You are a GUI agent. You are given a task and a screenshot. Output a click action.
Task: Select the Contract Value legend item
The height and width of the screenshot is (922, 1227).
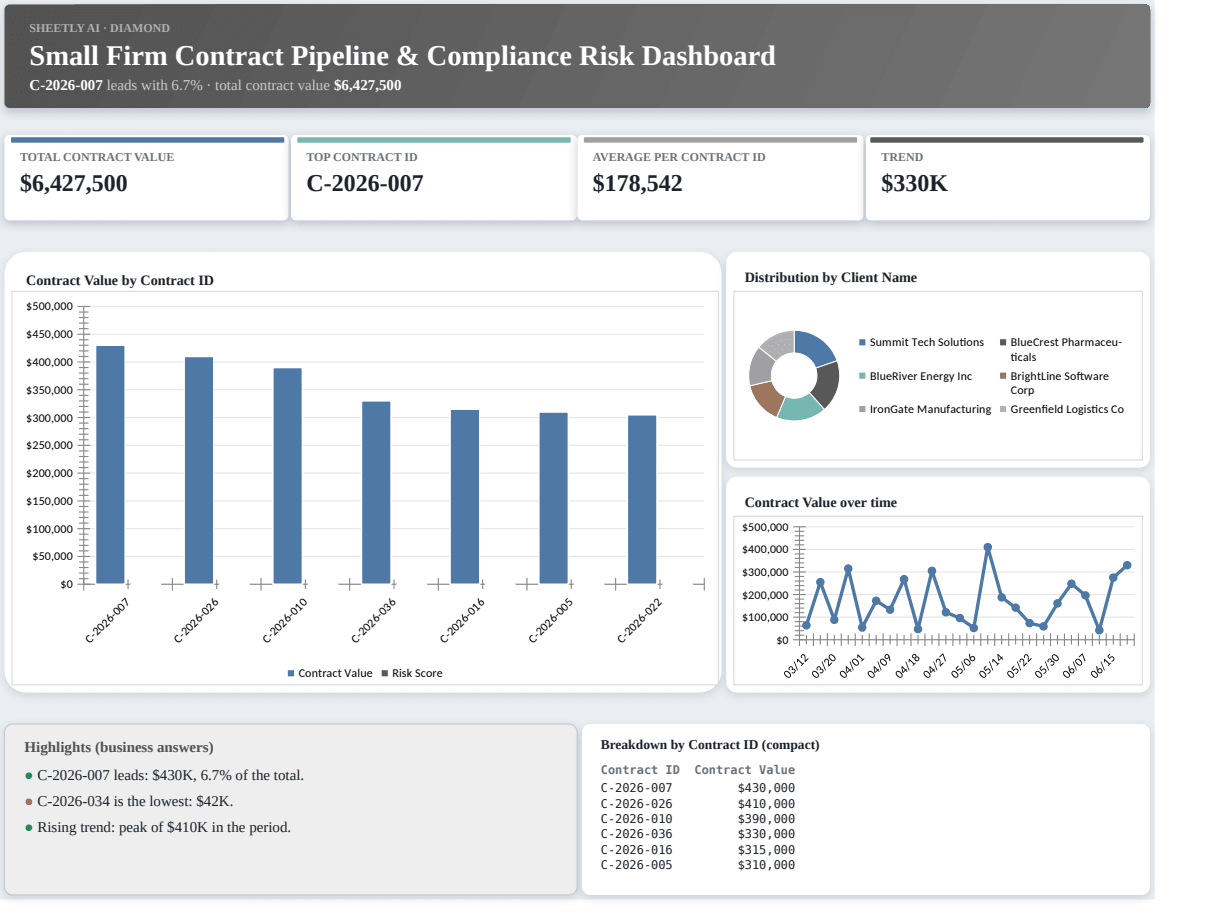pos(330,673)
